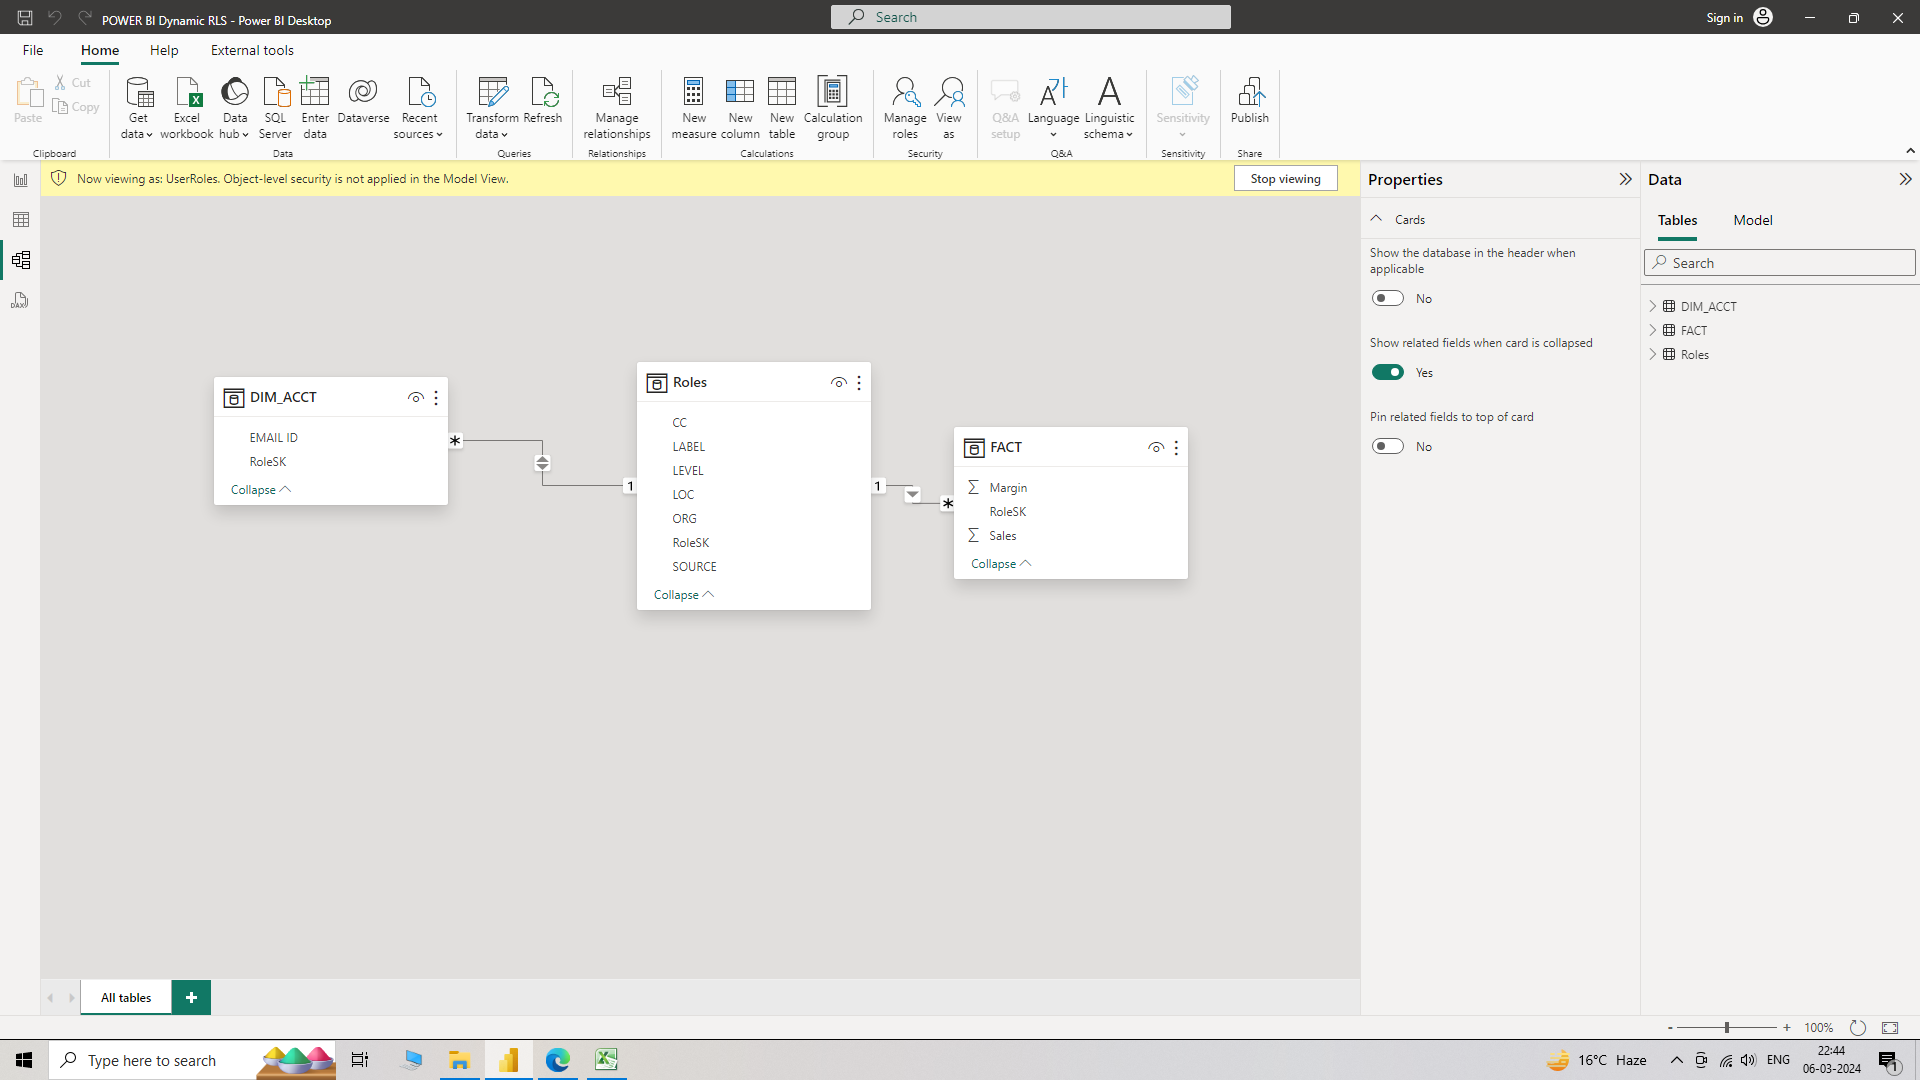Toggle Show related fields when collapsed
1920x1080 pixels.
(1388, 372)
